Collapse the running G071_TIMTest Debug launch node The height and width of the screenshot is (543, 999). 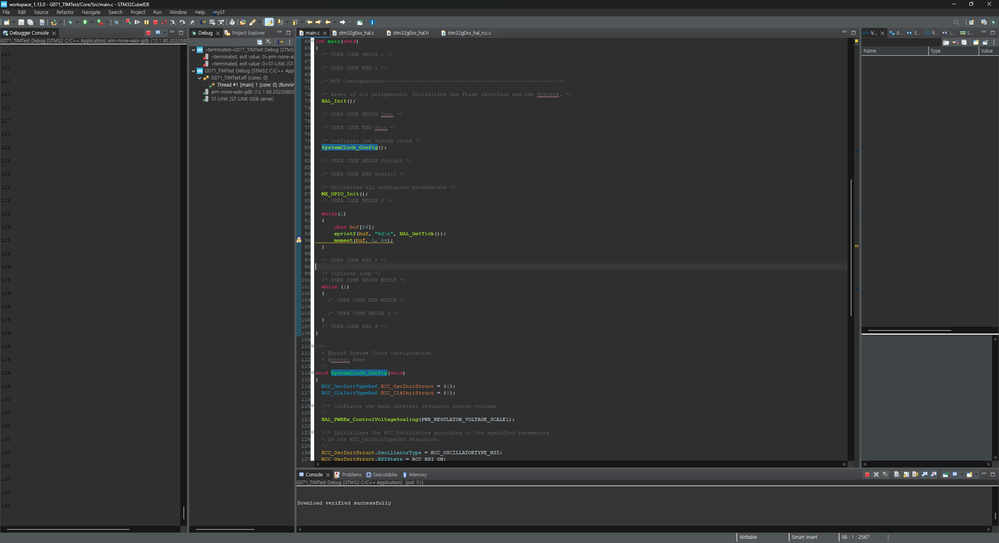pyautogui.click(x=193, y=71)
